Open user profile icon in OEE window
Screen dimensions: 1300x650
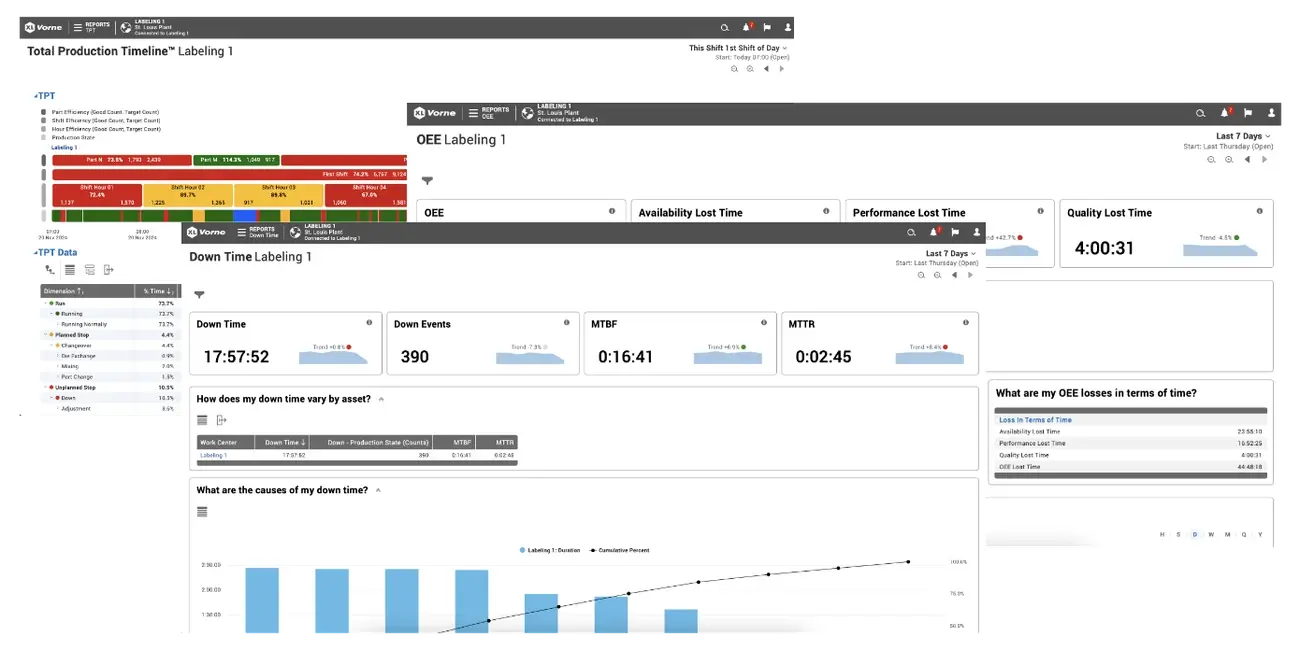pyautogui.click(x=1271, y=113)
